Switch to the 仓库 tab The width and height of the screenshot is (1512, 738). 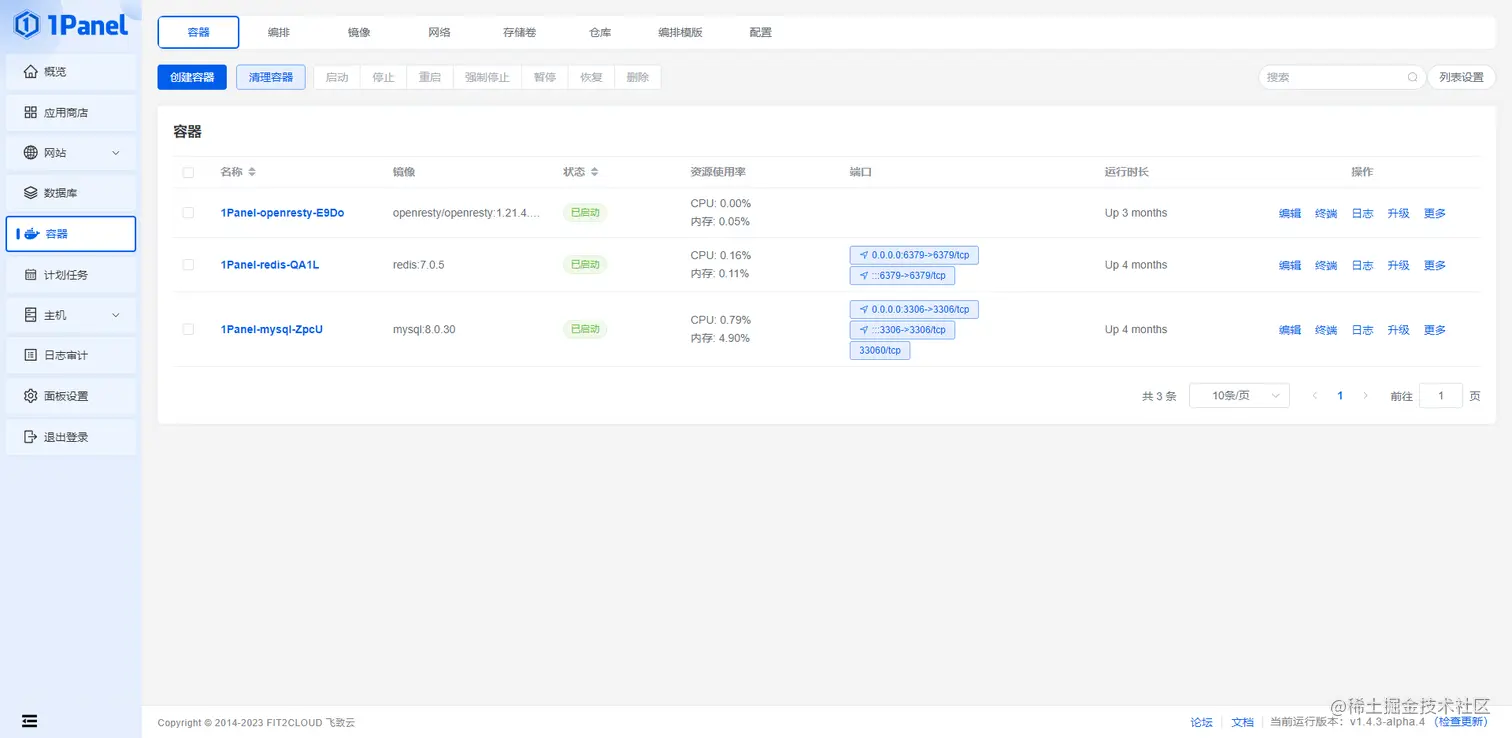pos(600,32)
